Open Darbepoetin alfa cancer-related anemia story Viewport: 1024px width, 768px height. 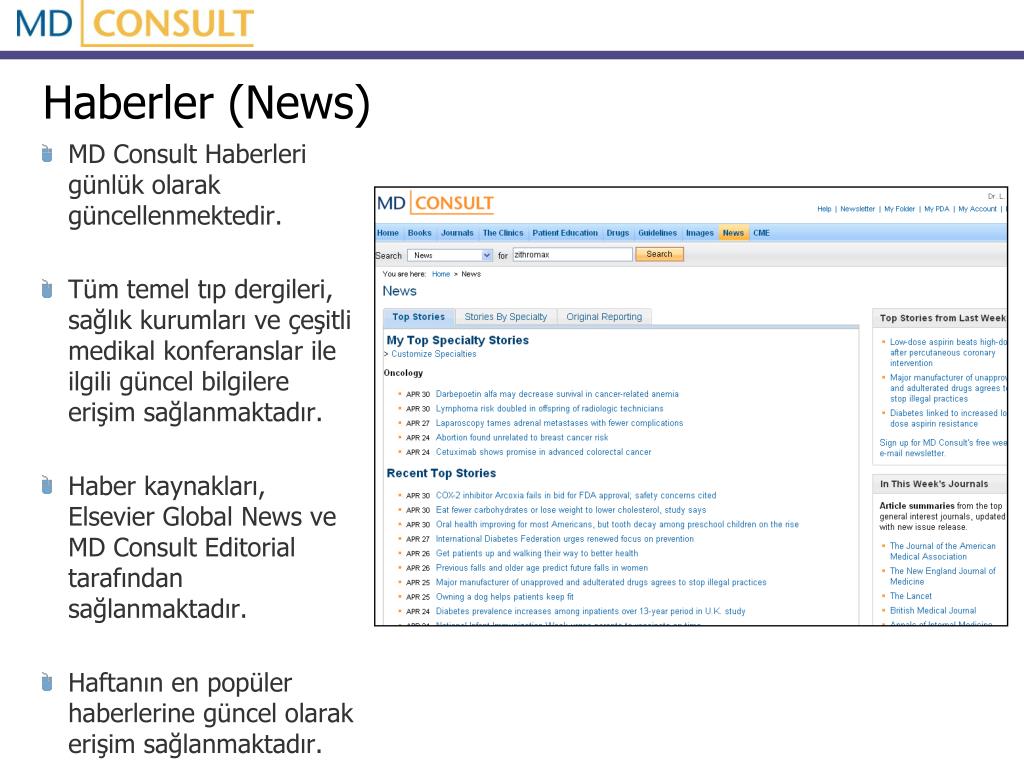557,394
